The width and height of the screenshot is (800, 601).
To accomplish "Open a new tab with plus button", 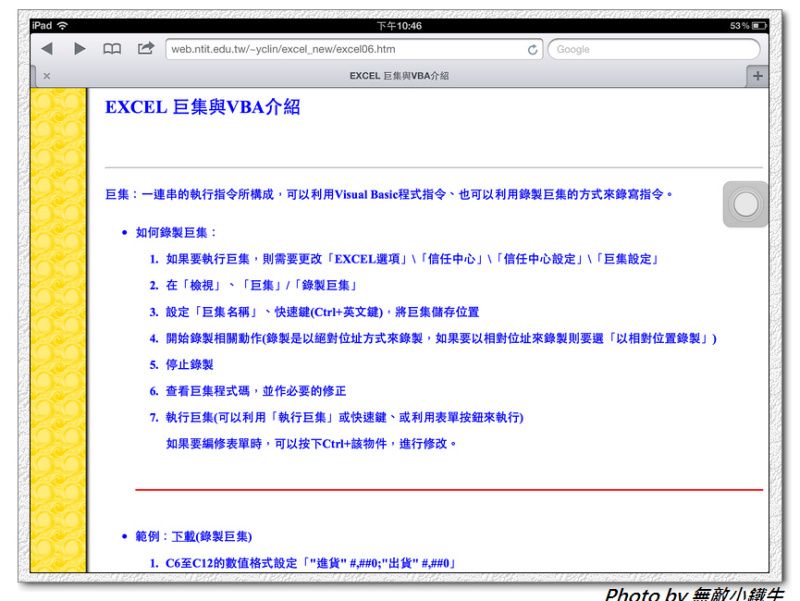I will (758, 76).
